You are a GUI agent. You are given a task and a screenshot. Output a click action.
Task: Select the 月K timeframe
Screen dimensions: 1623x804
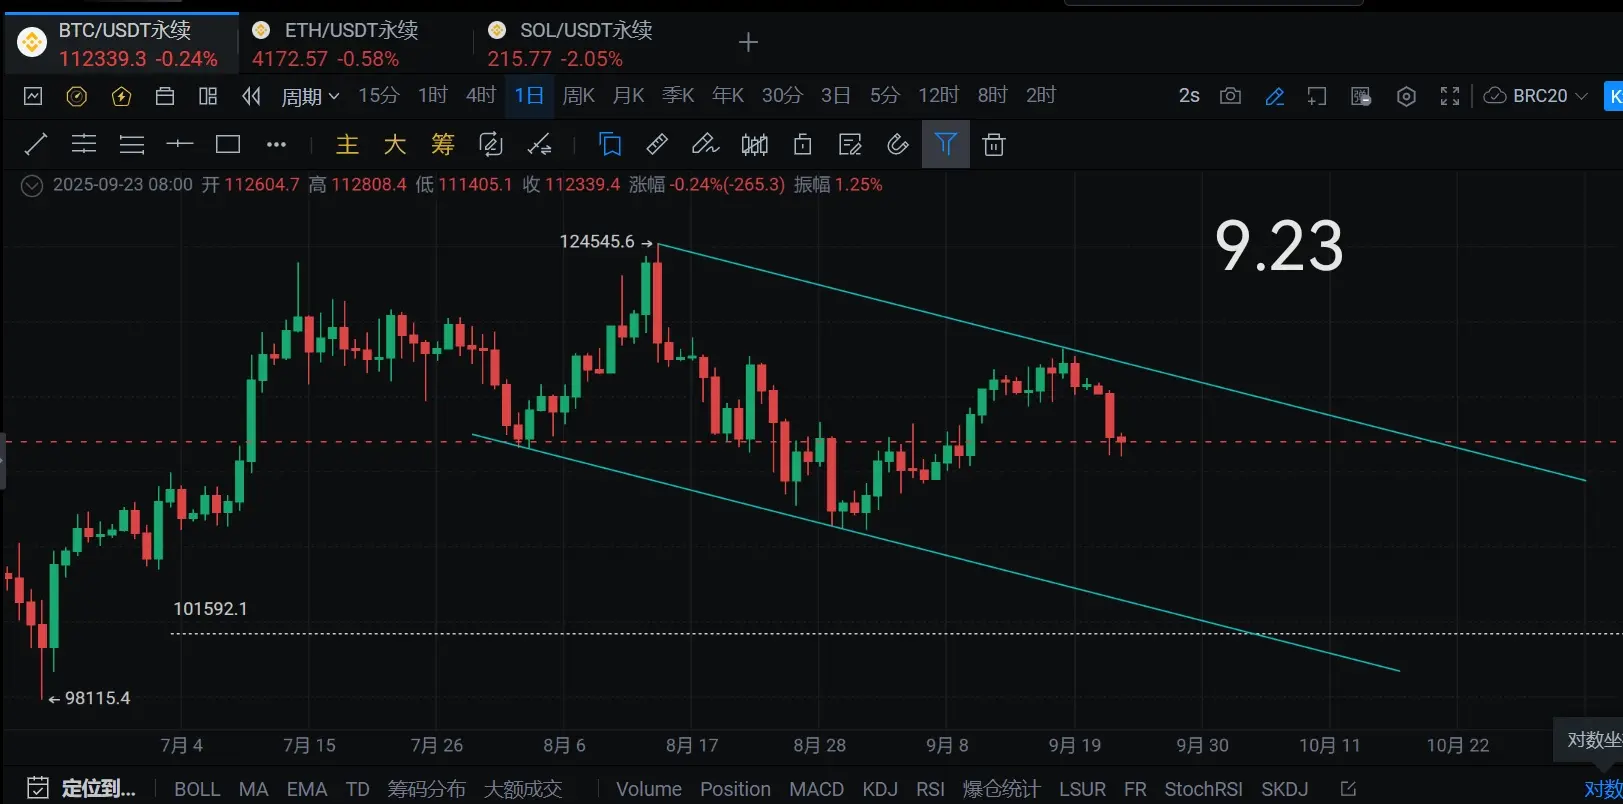629,95
